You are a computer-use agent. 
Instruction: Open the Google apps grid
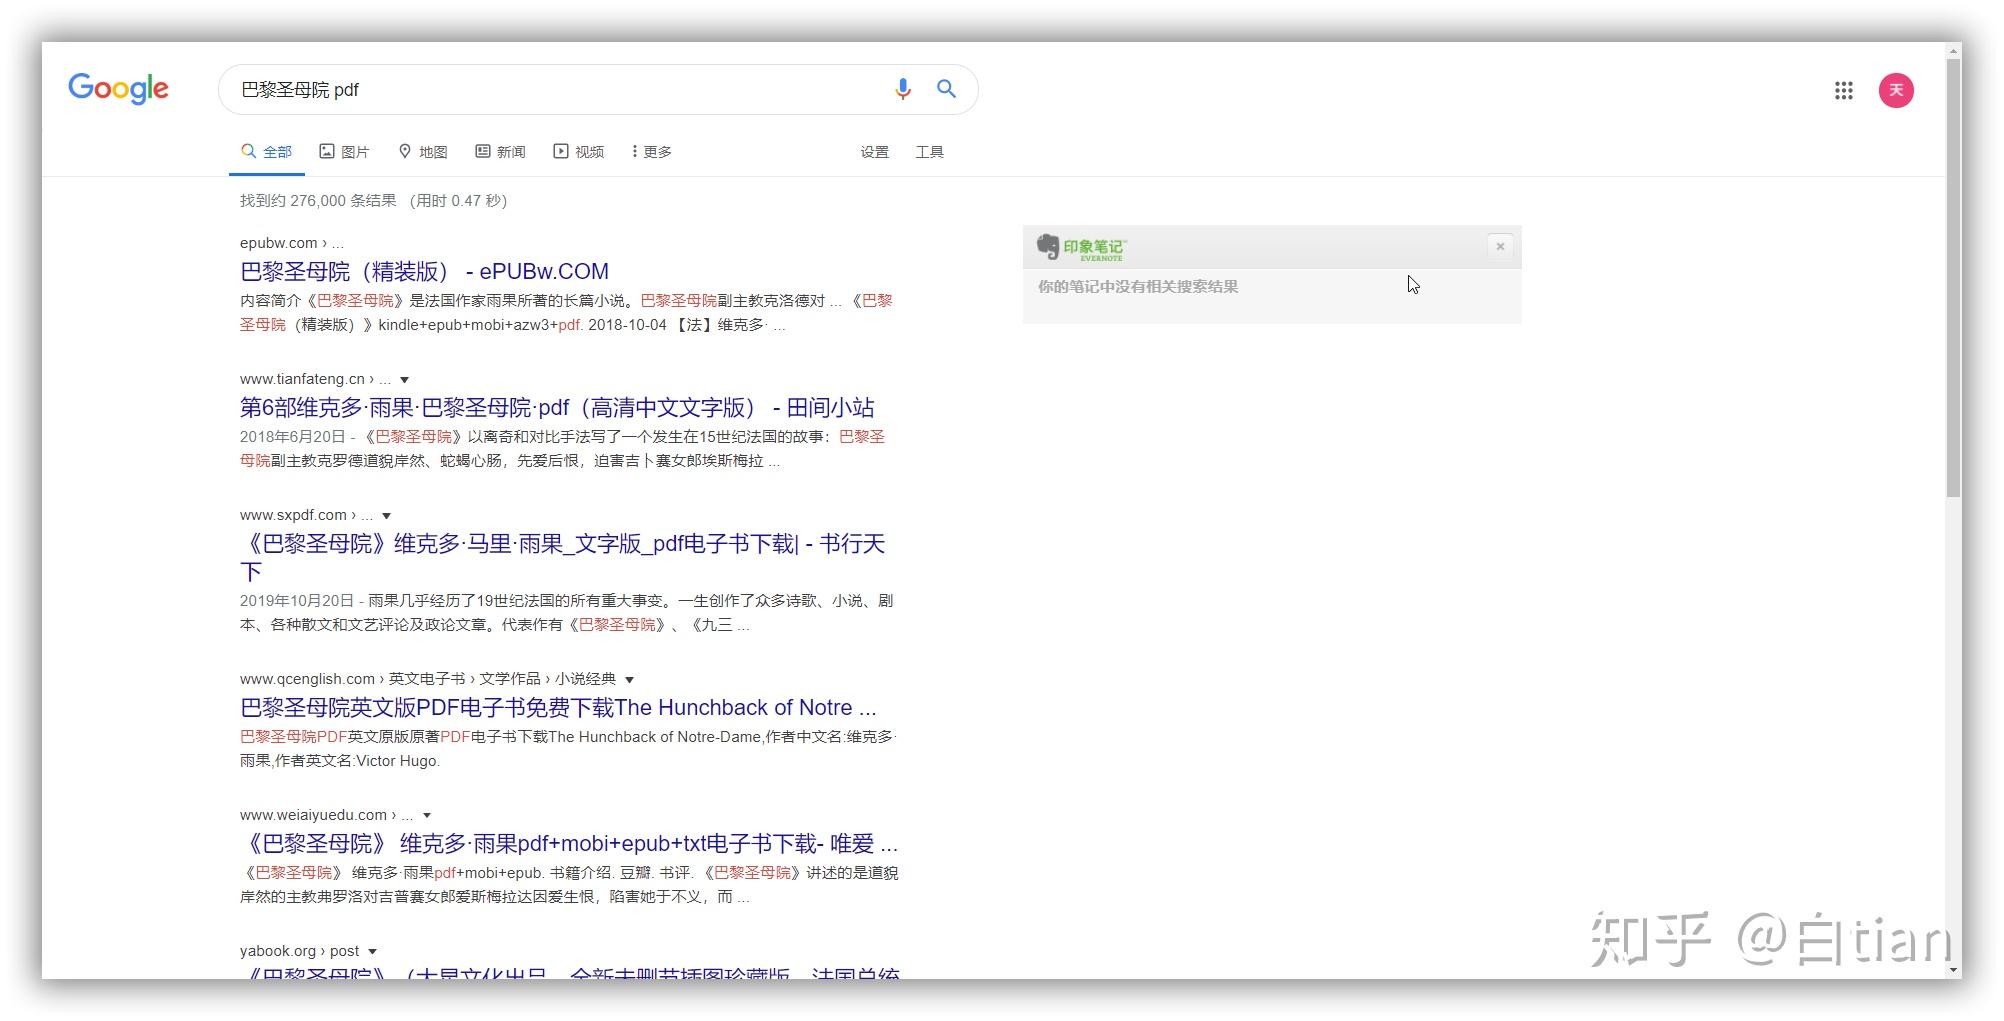click(x=1844, y=91)
